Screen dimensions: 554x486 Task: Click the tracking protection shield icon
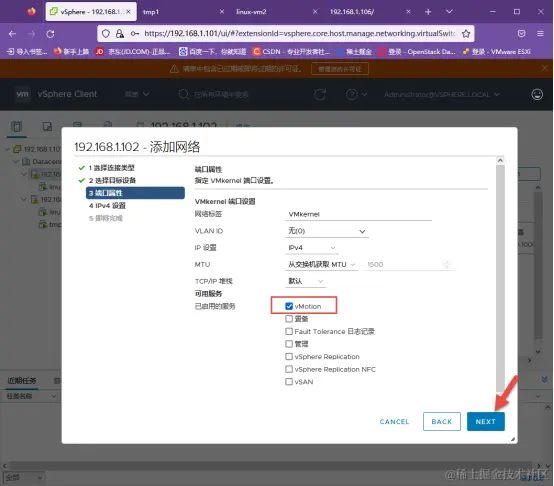[x=106, y=34]
